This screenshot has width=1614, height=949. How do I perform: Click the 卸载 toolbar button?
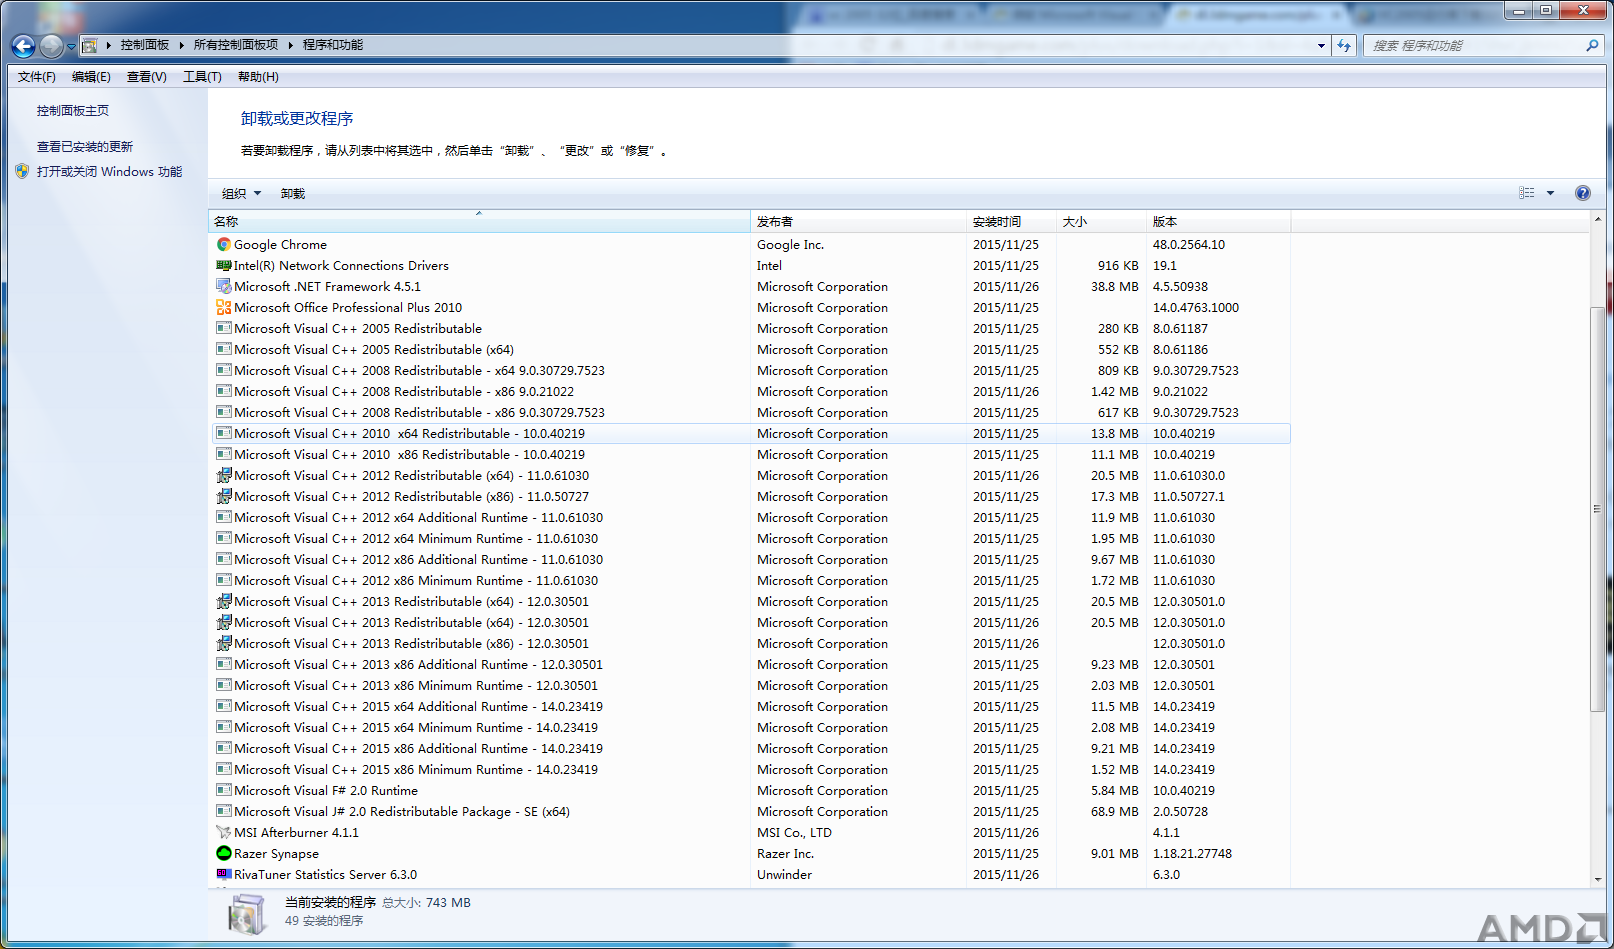(x=293, y=194)
